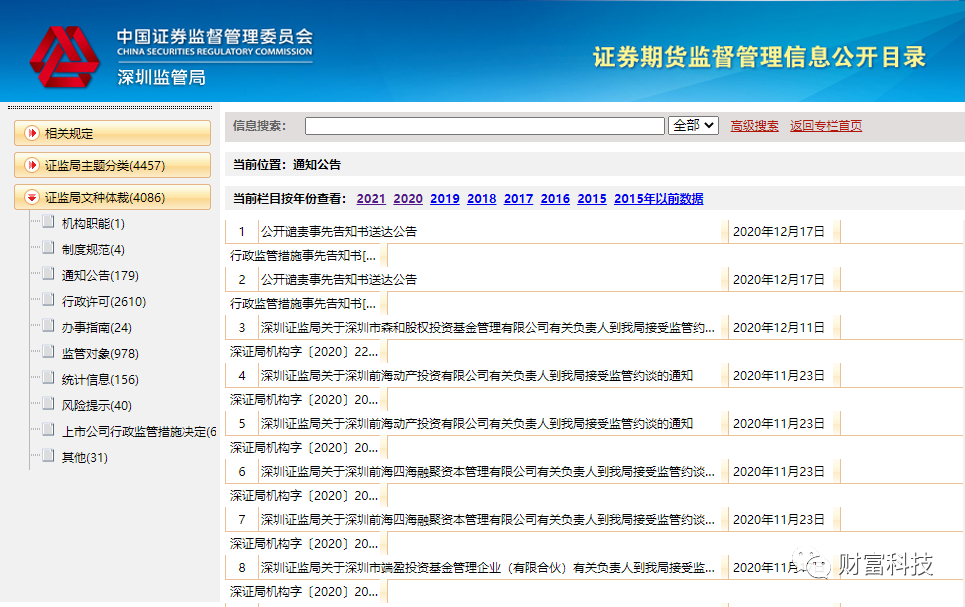The width and height of the screenshot is (965, 607).
Task: Click the page icon next to 其他(31)
Action: [x=48, y=456]
